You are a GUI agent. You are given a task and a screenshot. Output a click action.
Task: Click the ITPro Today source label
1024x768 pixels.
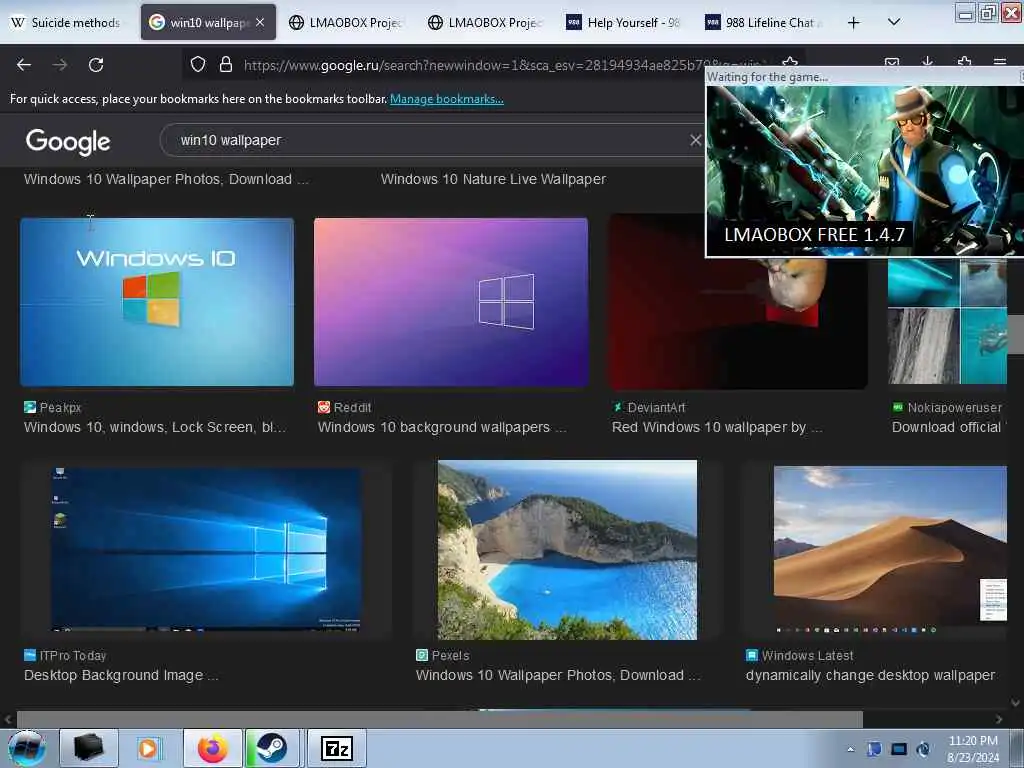pos(72,656)
